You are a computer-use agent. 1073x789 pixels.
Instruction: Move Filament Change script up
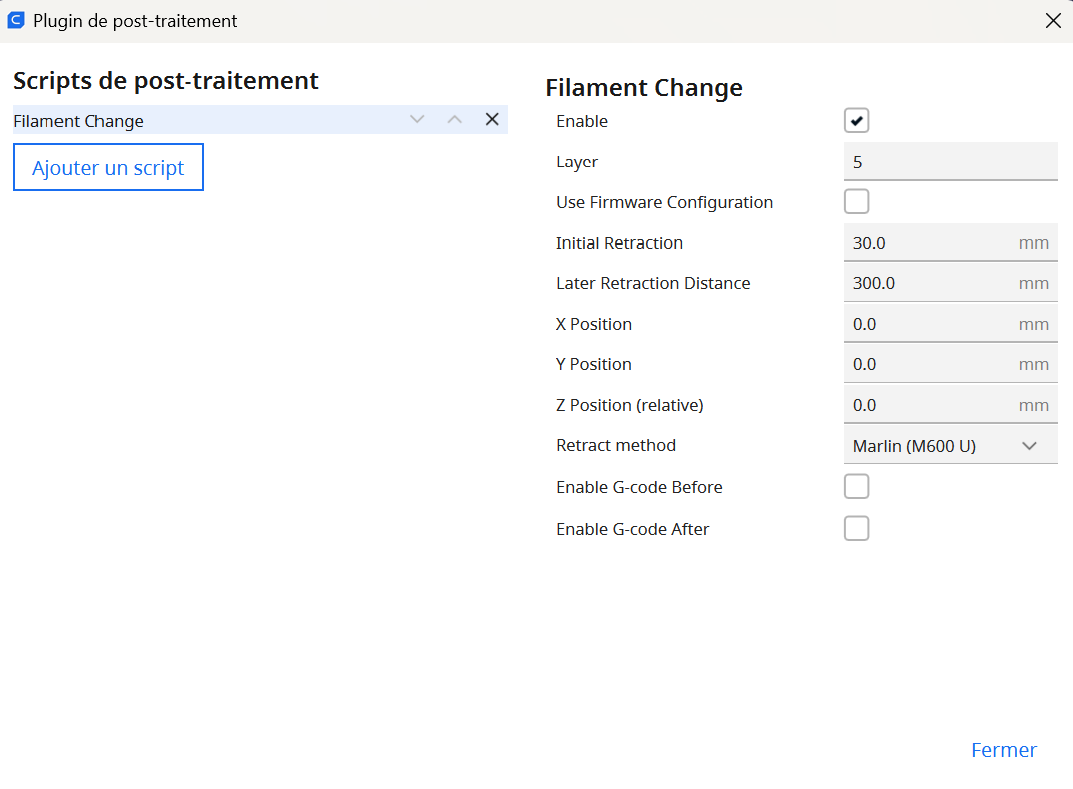(454, 120)
